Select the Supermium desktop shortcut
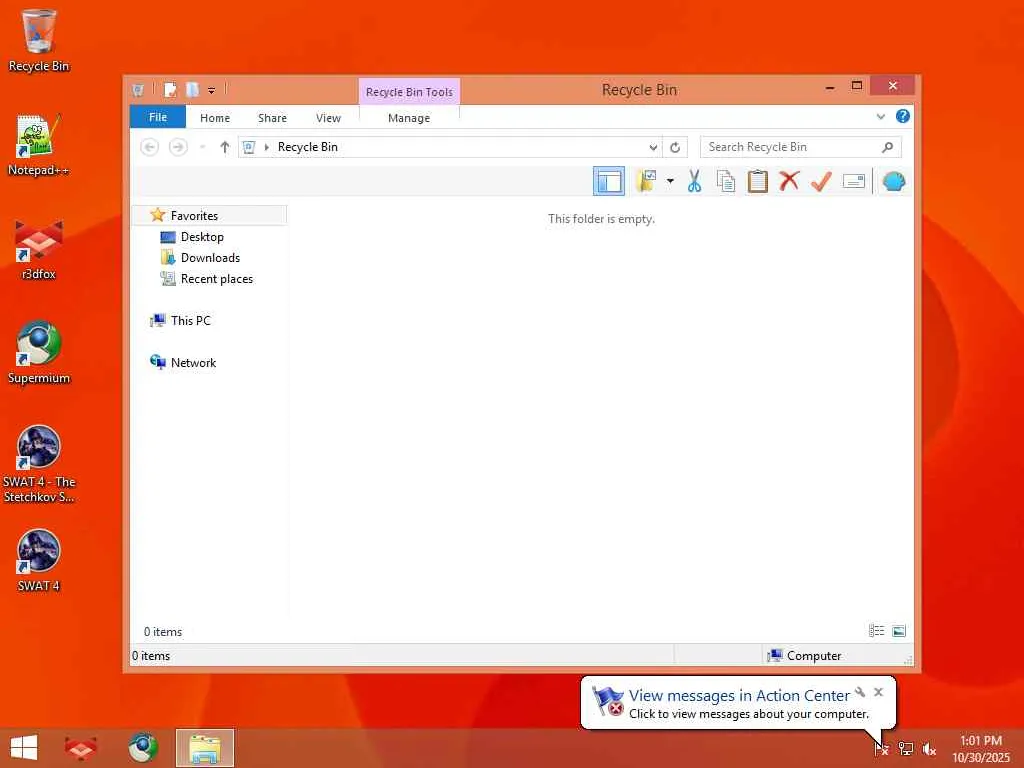 [39, 353]
